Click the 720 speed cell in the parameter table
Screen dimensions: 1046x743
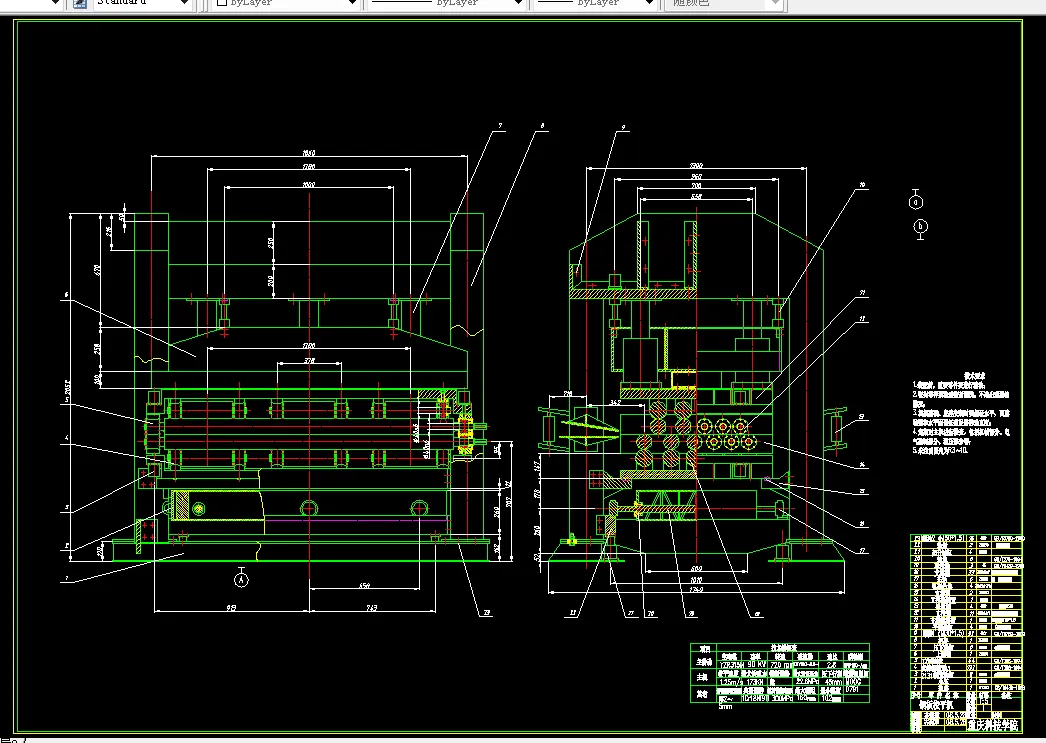pos(780,664)
